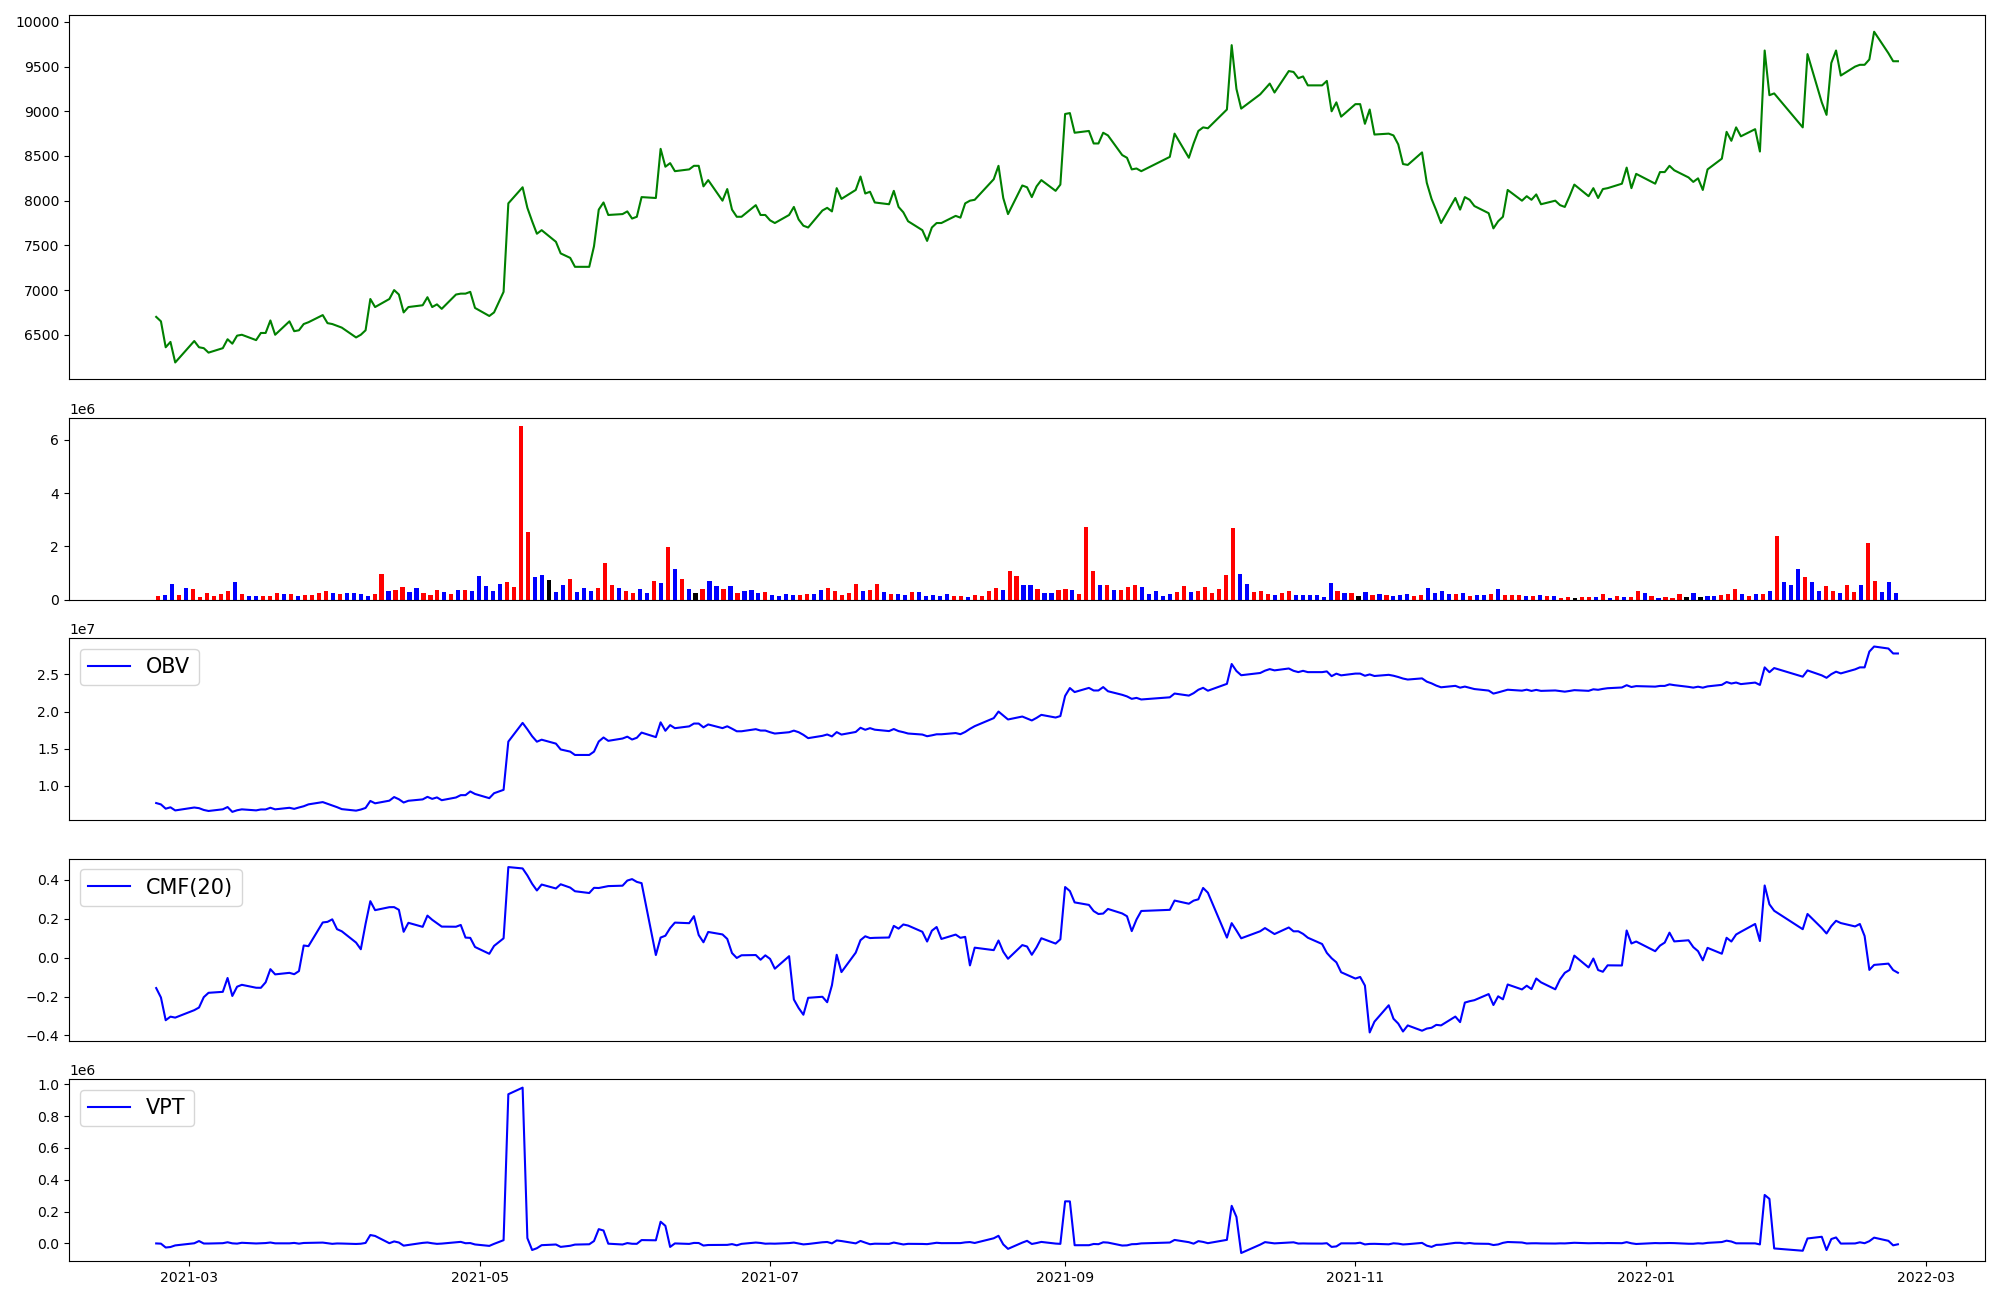2000x1300 pixels.
Task: Click the highest spike in VPT chart
Action: coord(522,1088)
